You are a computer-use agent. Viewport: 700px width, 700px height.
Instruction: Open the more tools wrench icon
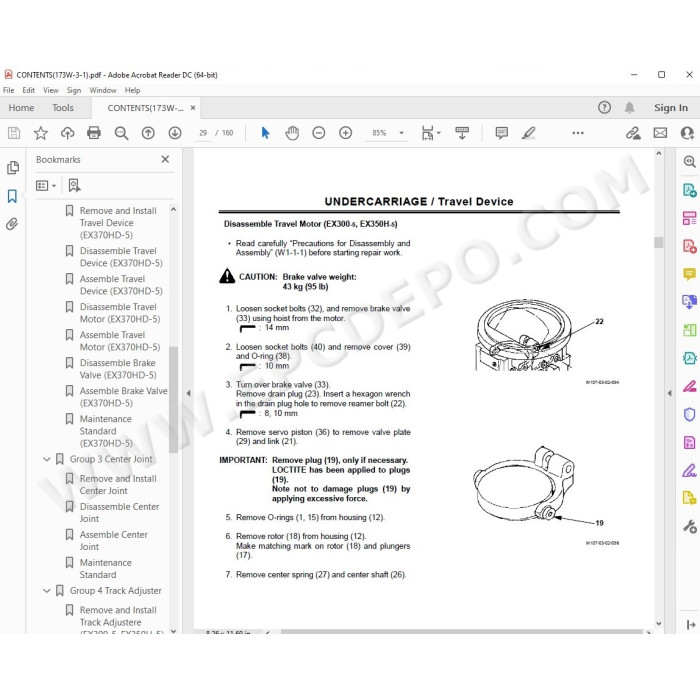point(689,527)
